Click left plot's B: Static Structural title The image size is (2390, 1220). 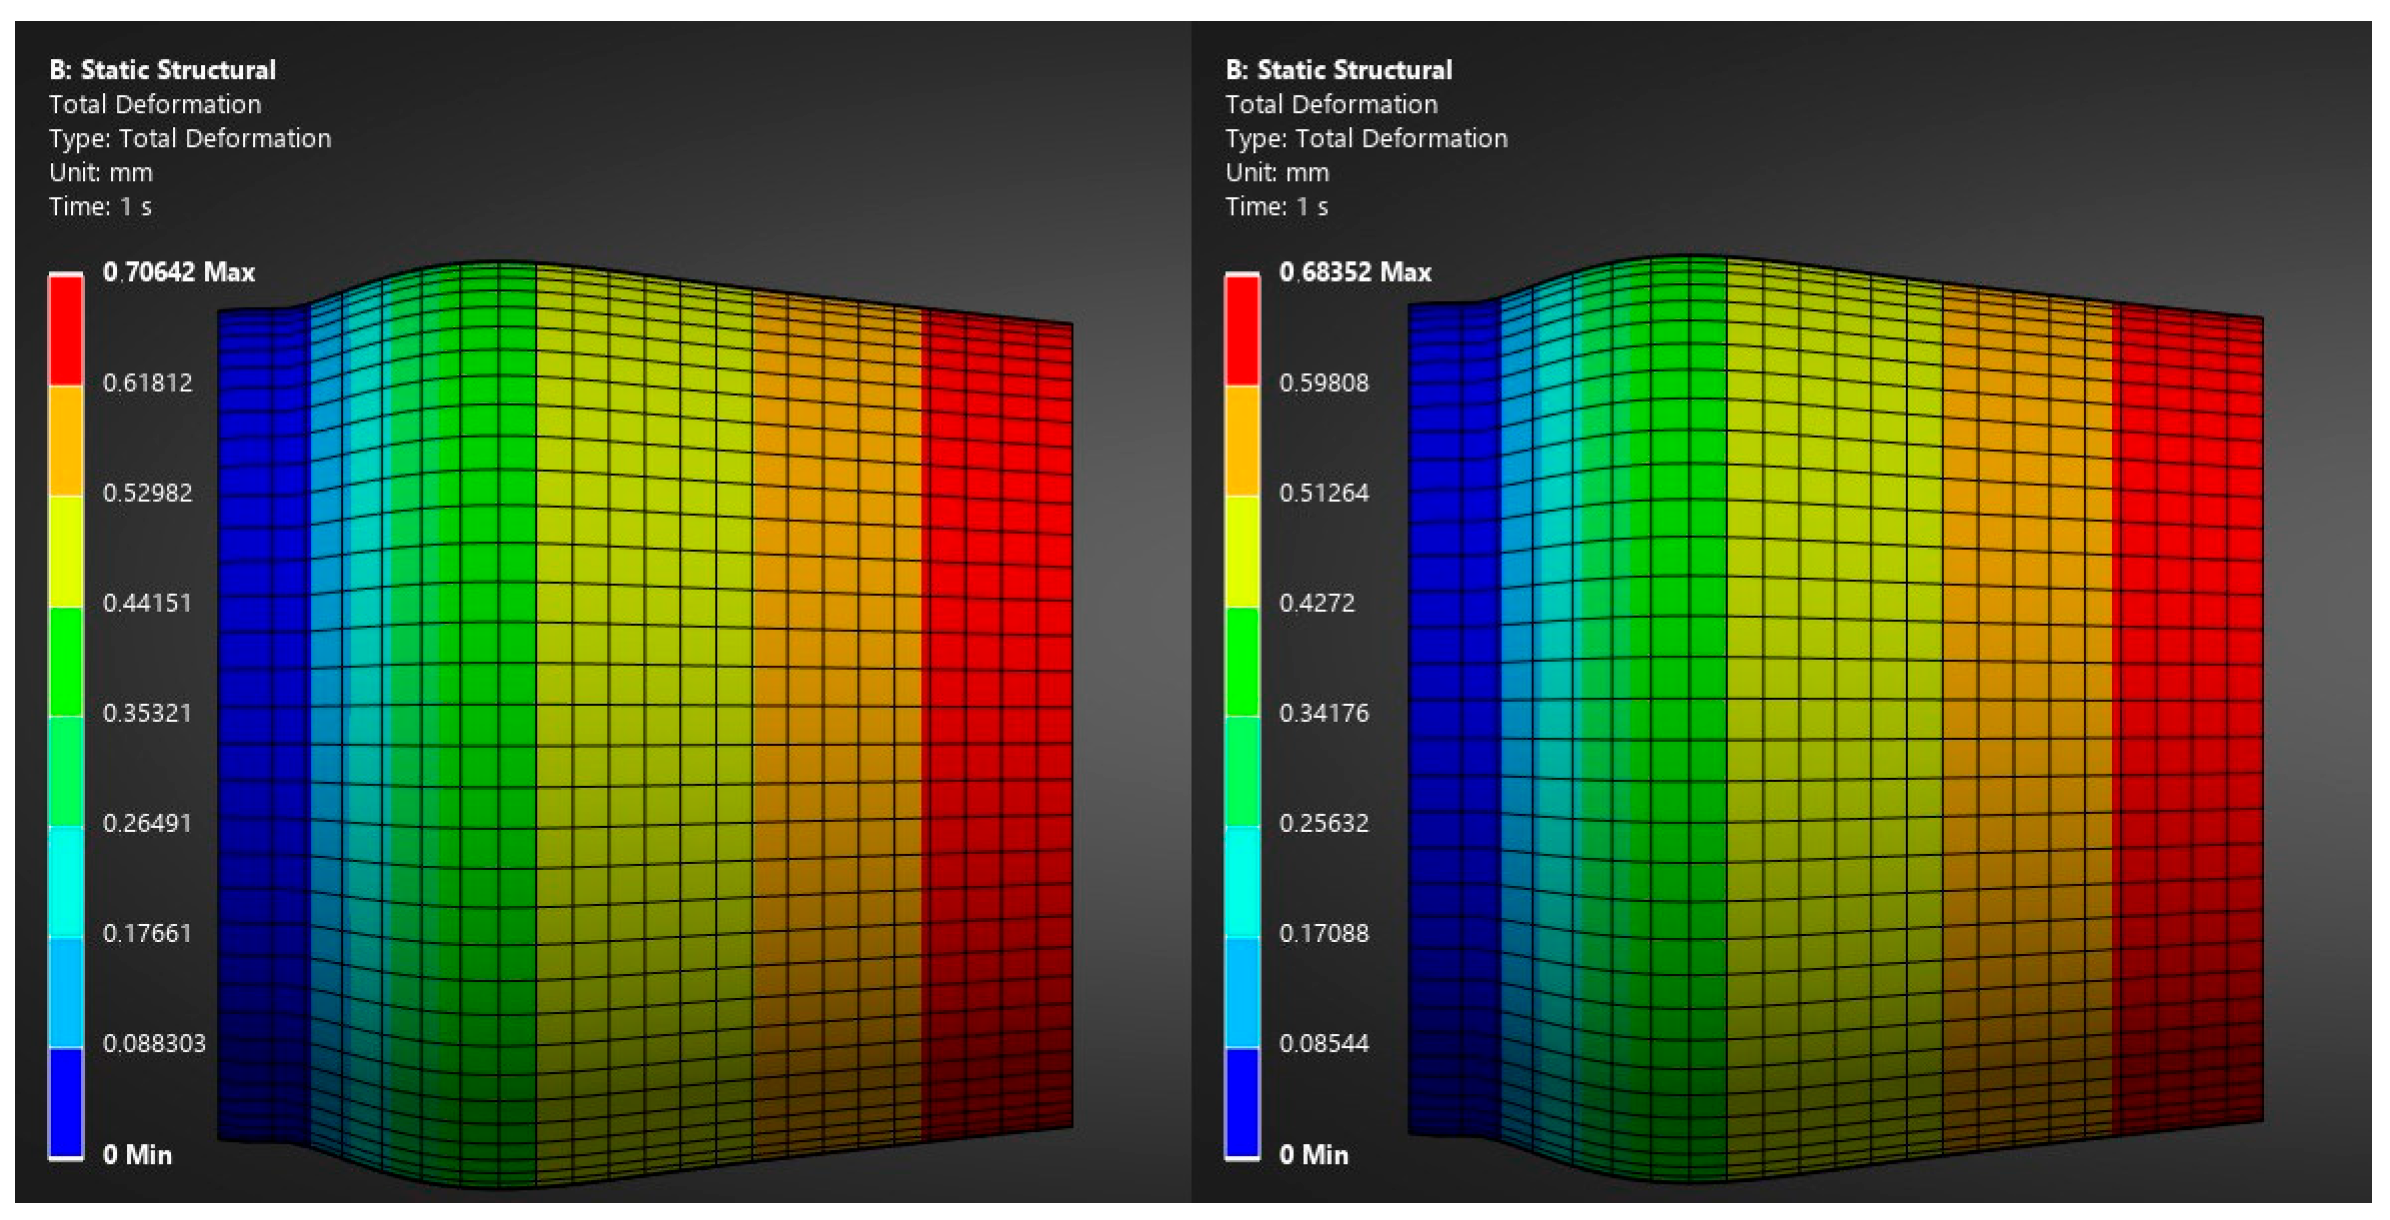tap(162, 70)
